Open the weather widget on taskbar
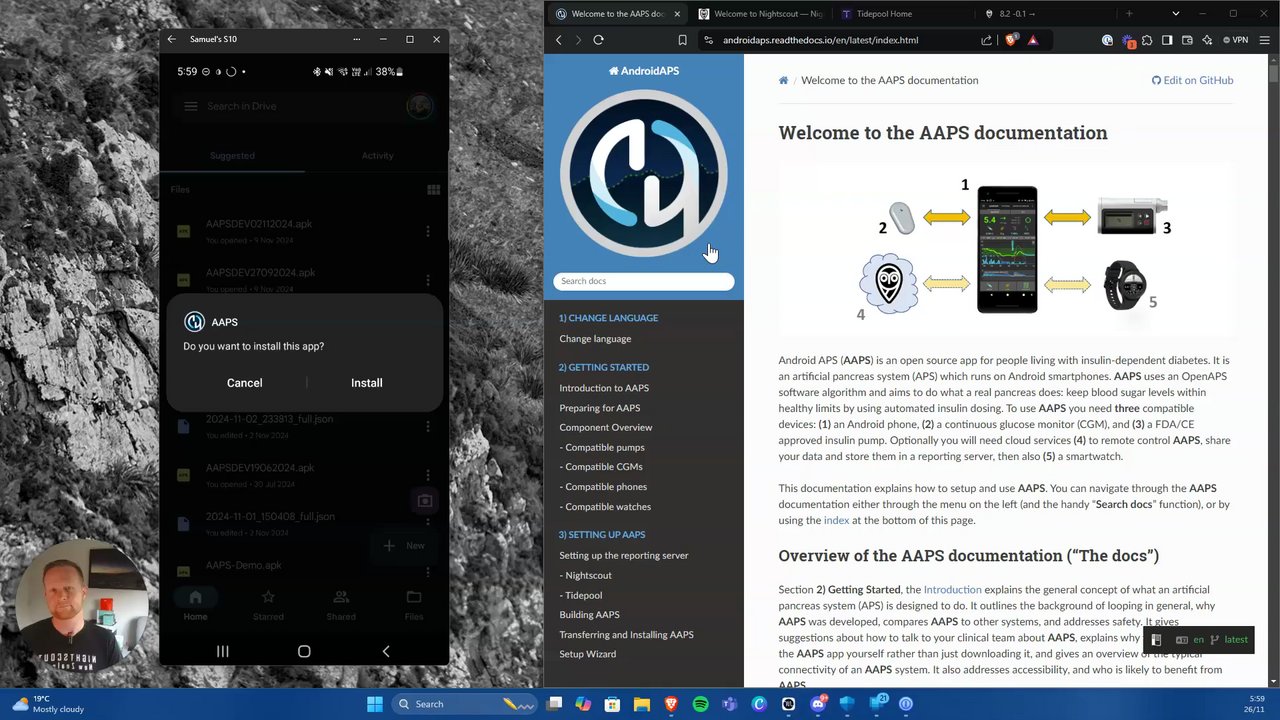 pyautogui.click(x=48, y=704)
